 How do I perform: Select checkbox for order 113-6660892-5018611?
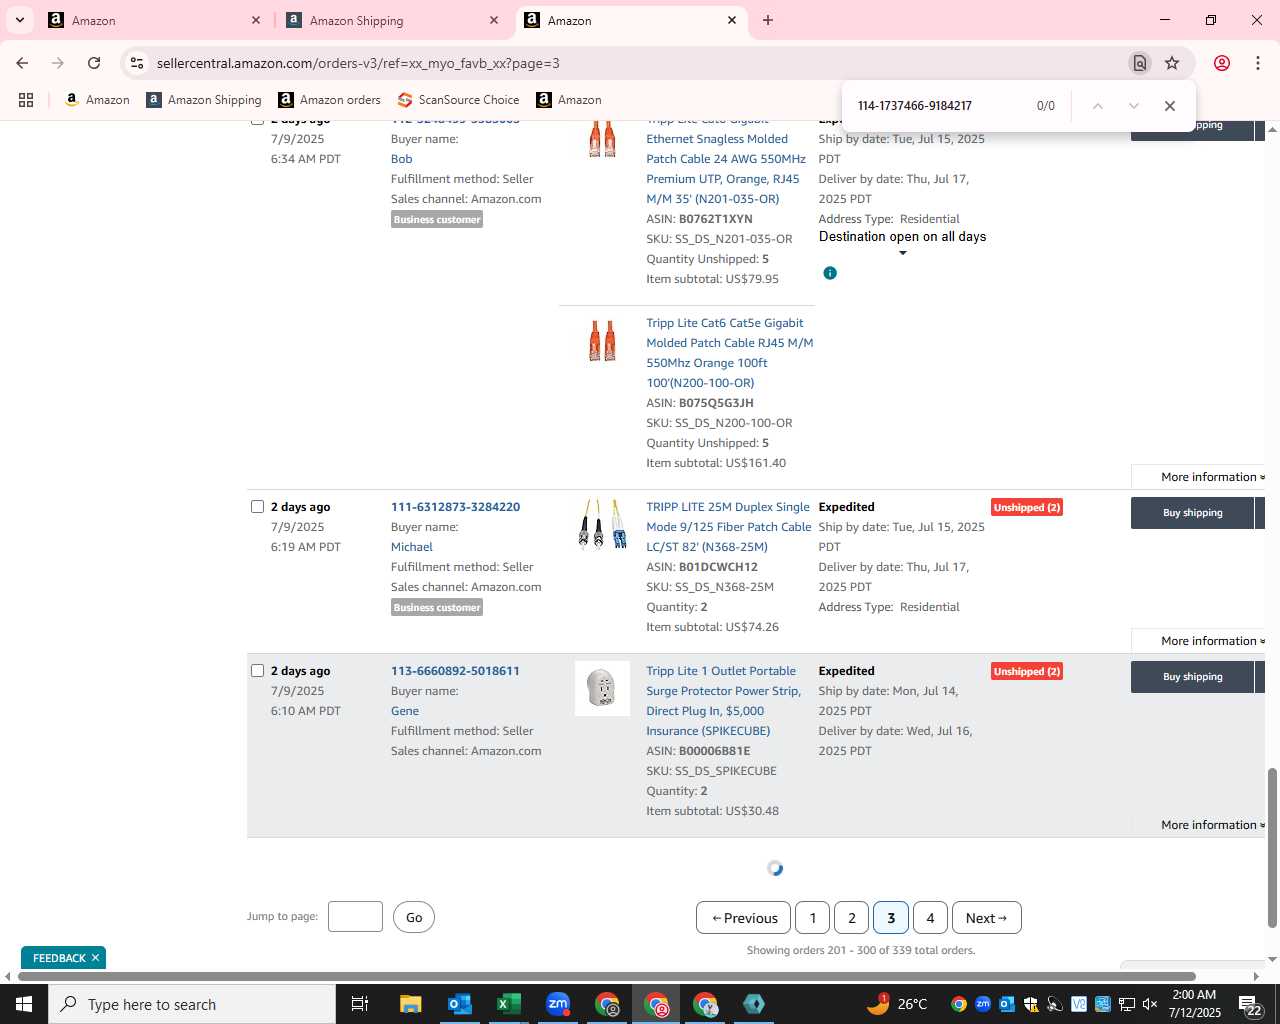(257, 671)
